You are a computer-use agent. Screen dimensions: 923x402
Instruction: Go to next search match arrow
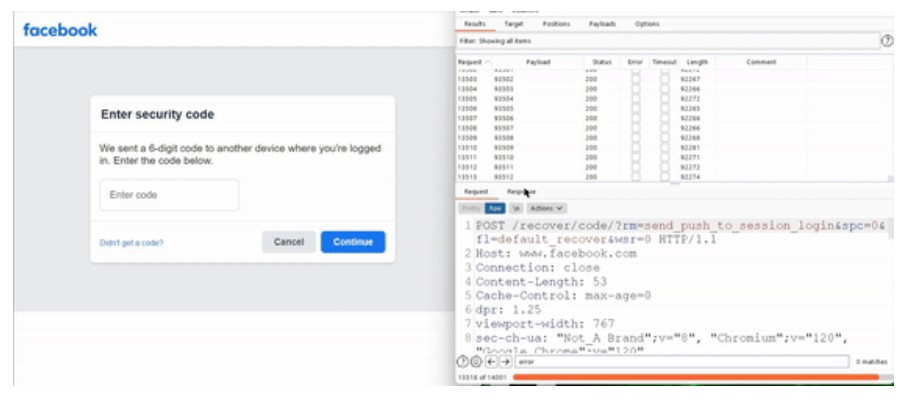point(504,362)
